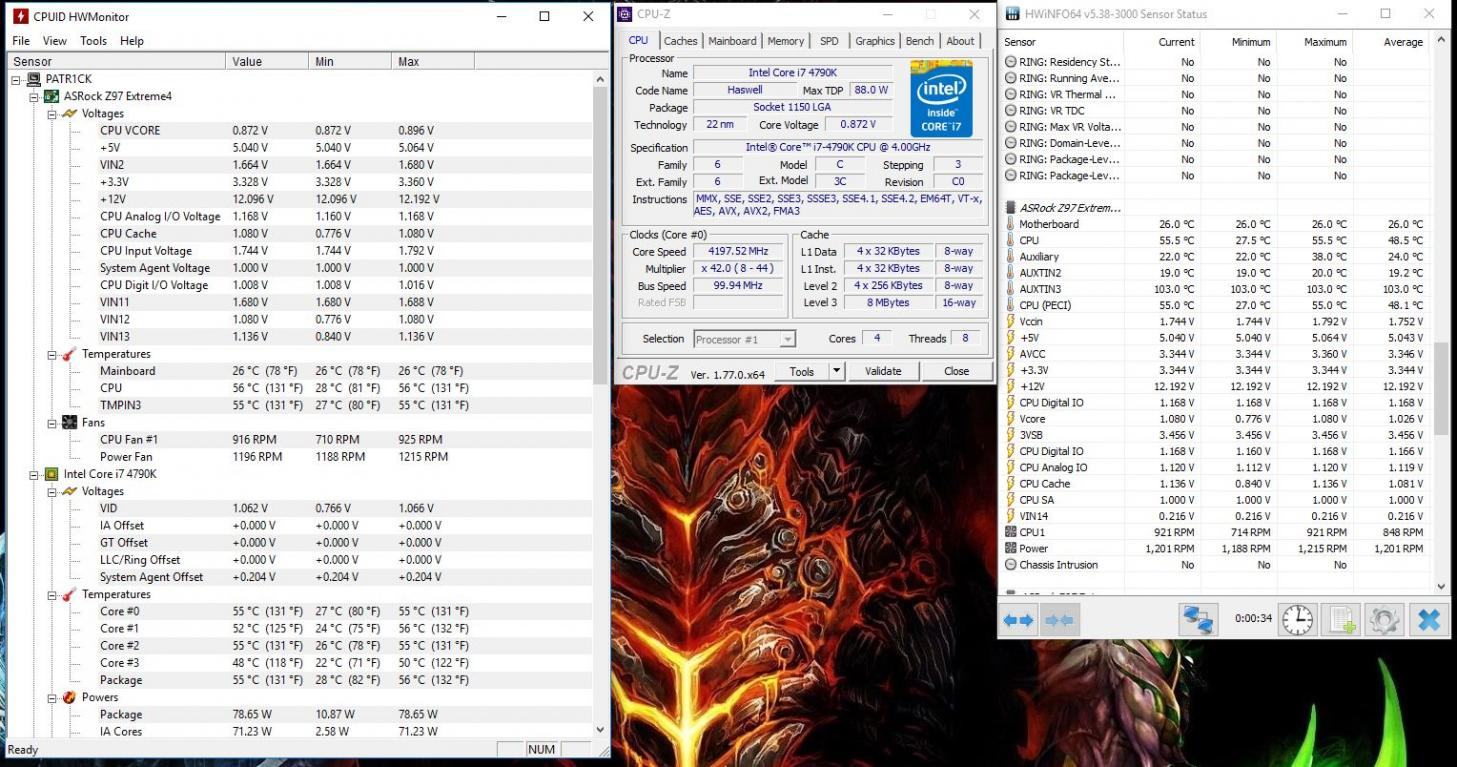Click the RING: VR TDC status icon

(x=1010, y=110)
